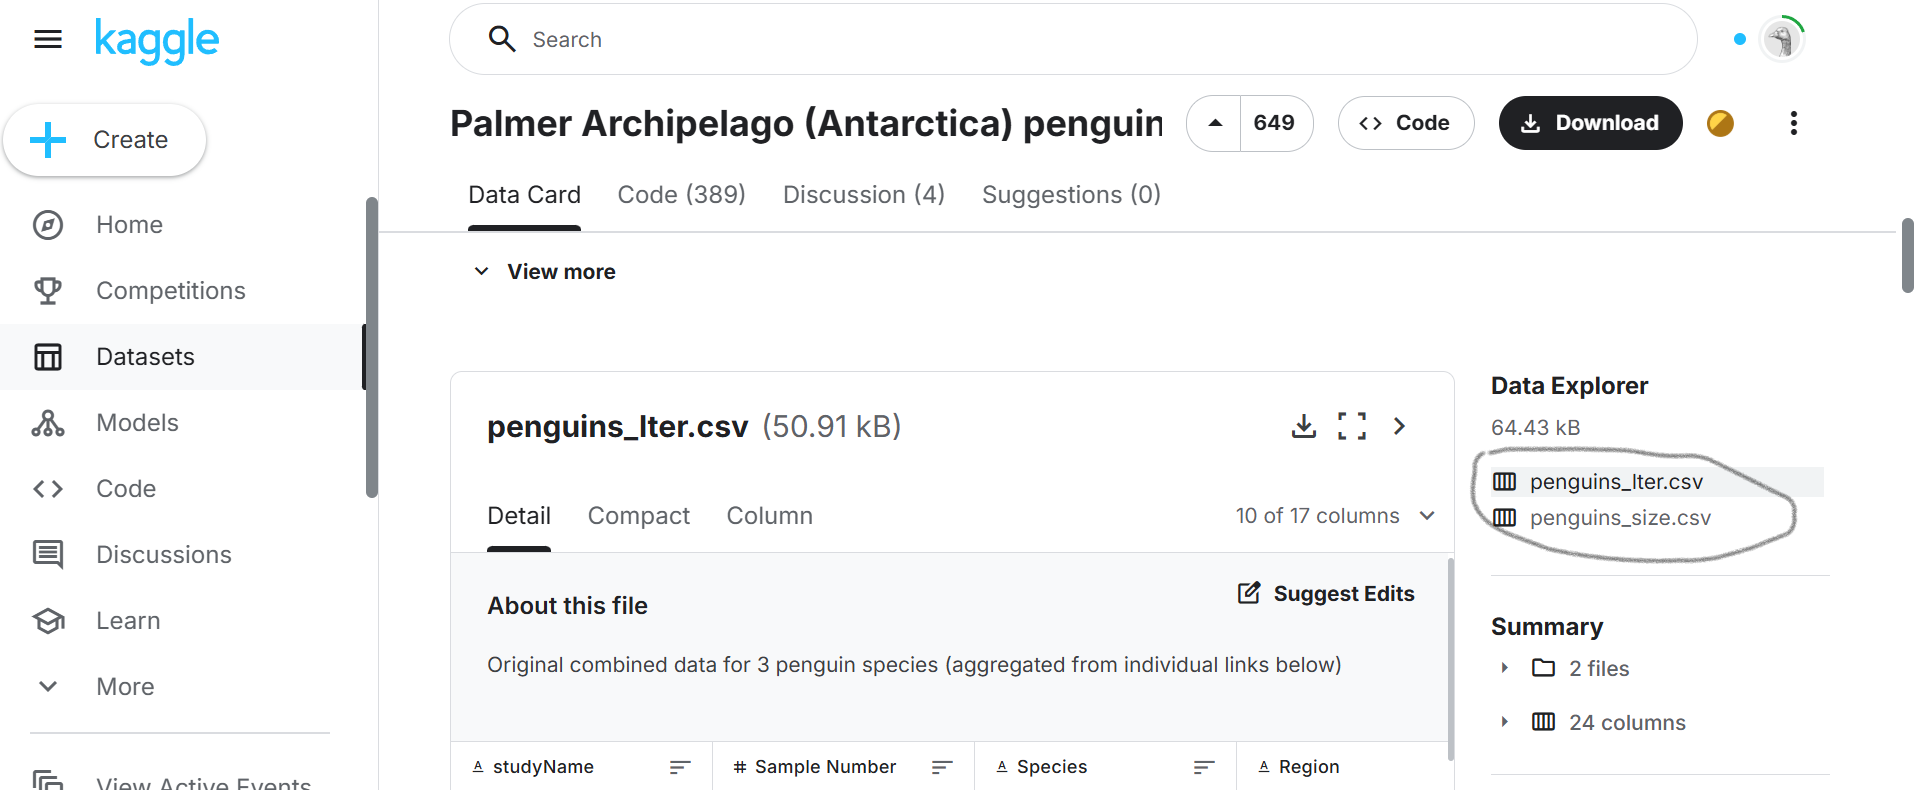Viewport: 1914px width, 790px height.
Task: Download penguins_lter.csv with file download icon
Action: tap(1304, 427)
